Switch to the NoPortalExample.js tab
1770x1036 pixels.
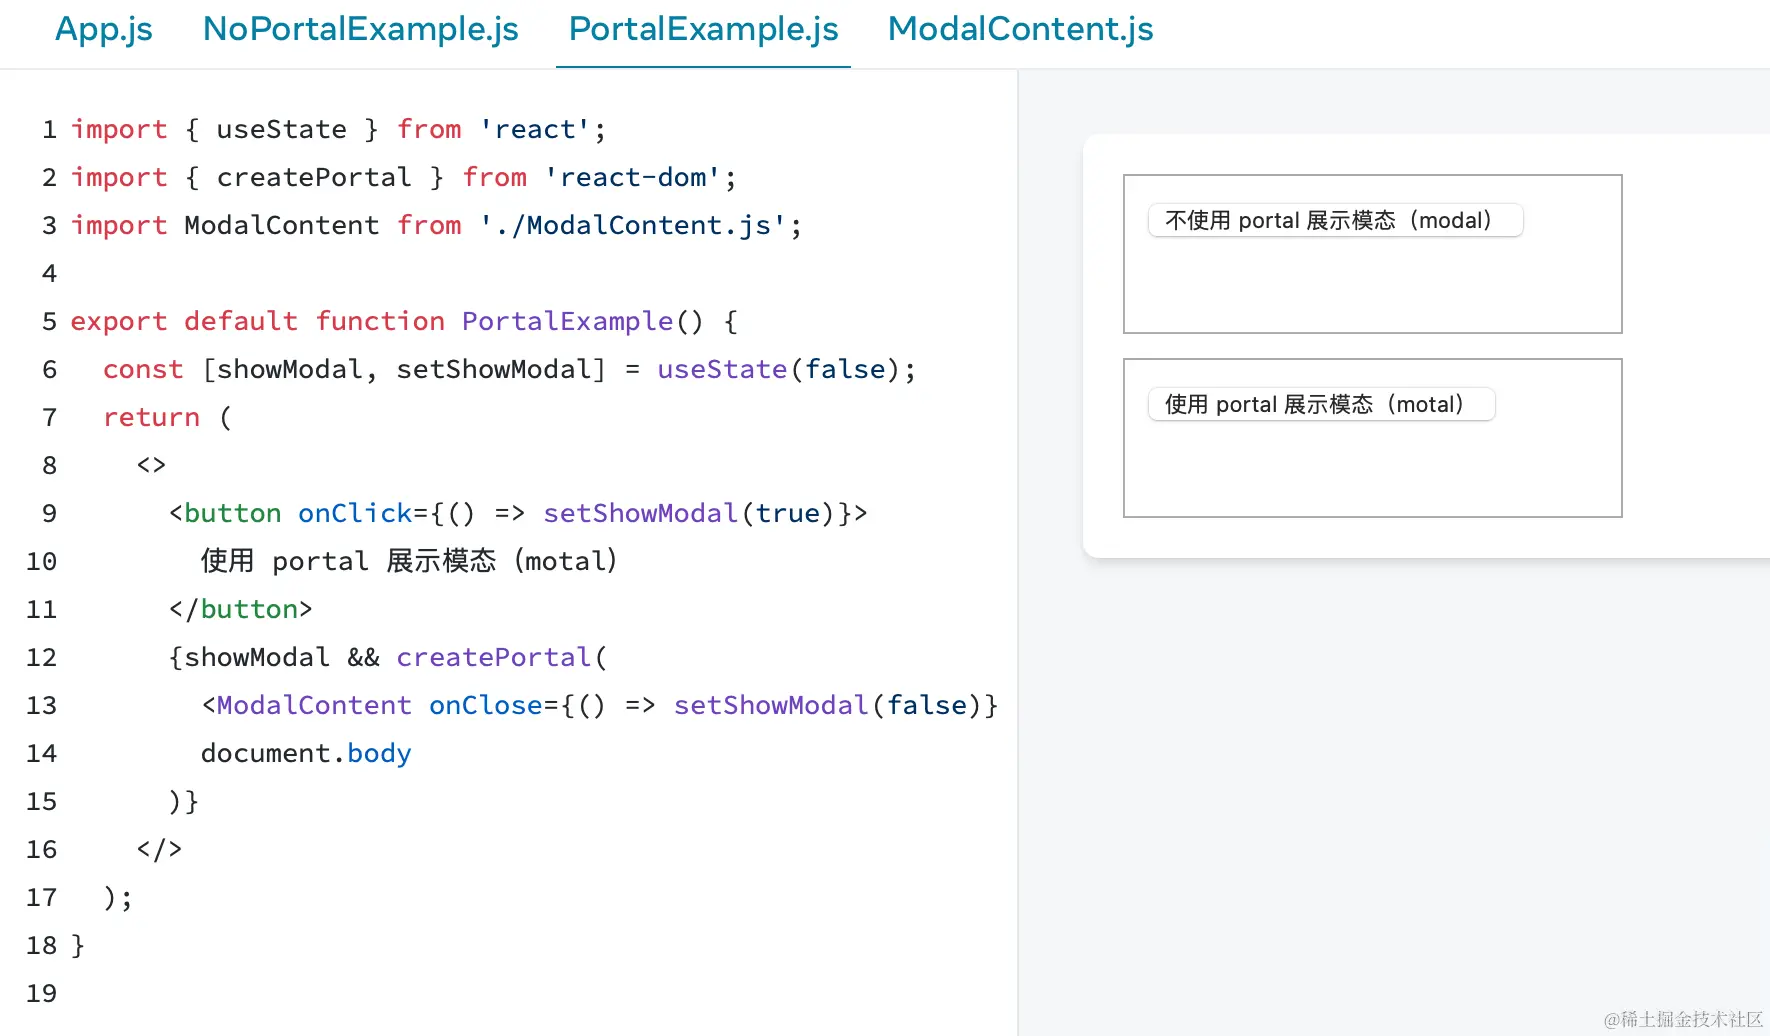click(x=361, y=29)
